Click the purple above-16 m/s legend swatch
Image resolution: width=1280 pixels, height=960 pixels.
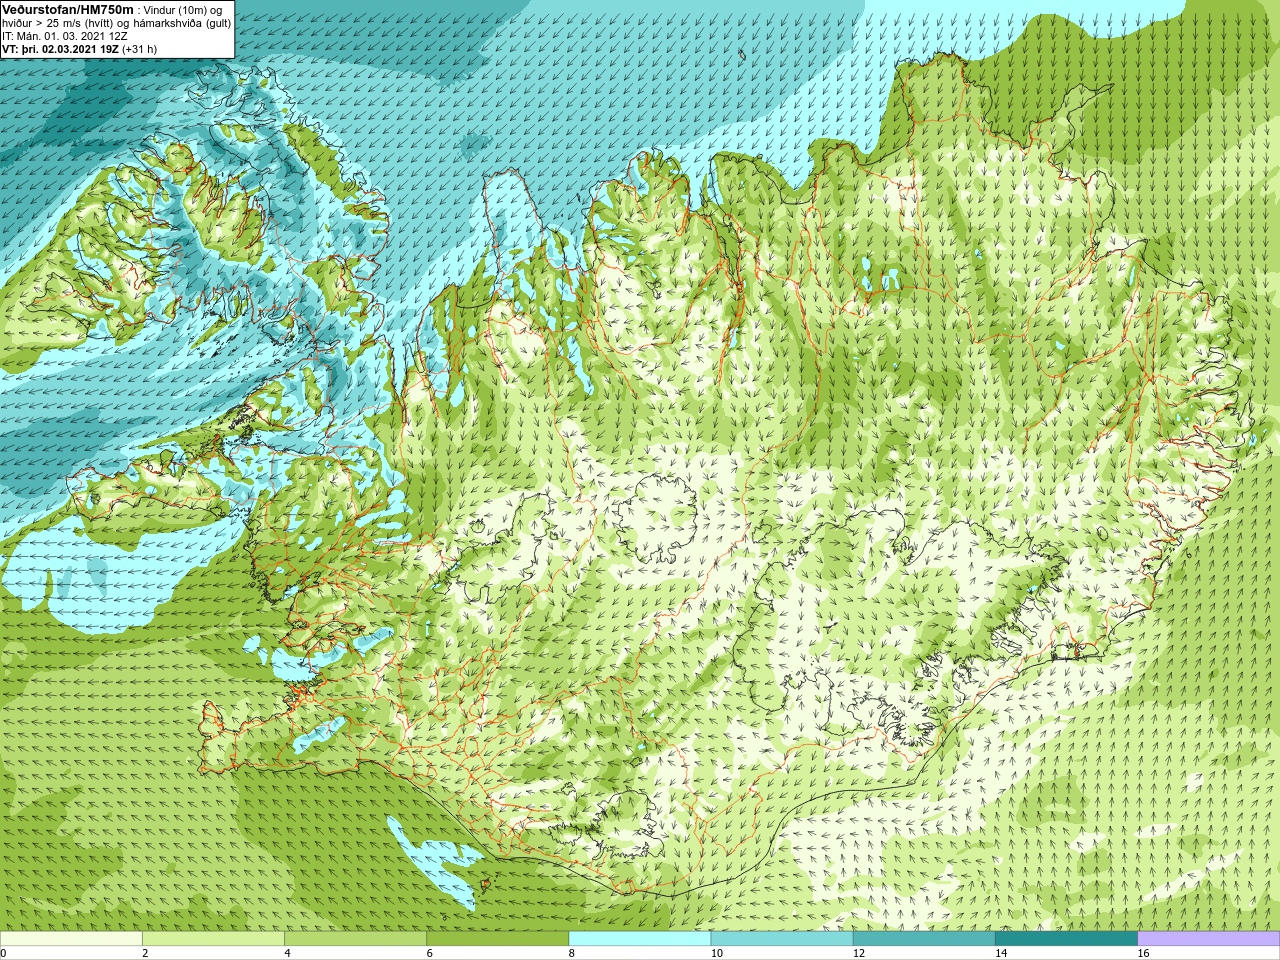1208,939
